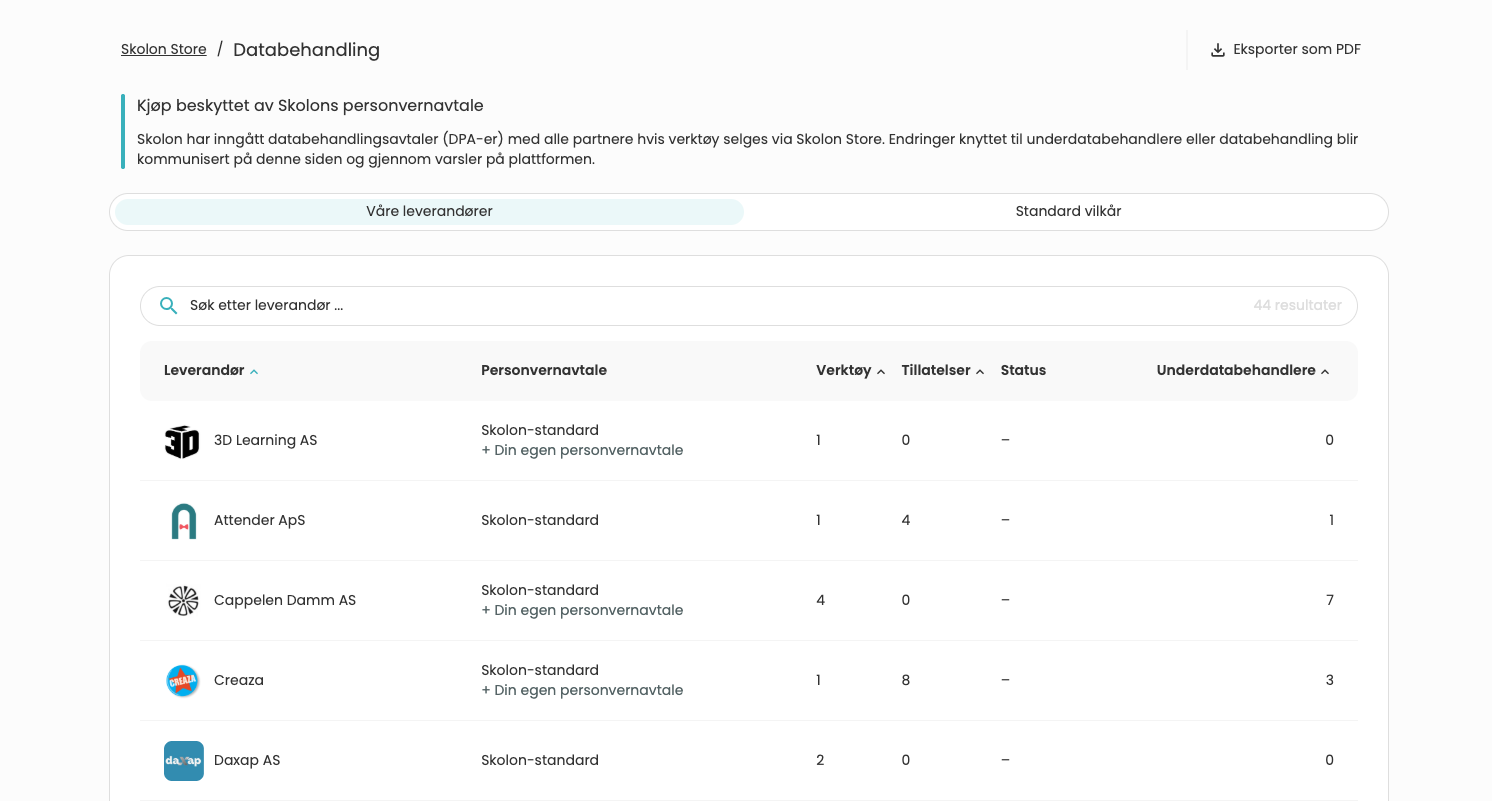This screenshot has height=801, width=1492.
Task: Go back to Skolon Store breadcrumb
Action: 164,49
